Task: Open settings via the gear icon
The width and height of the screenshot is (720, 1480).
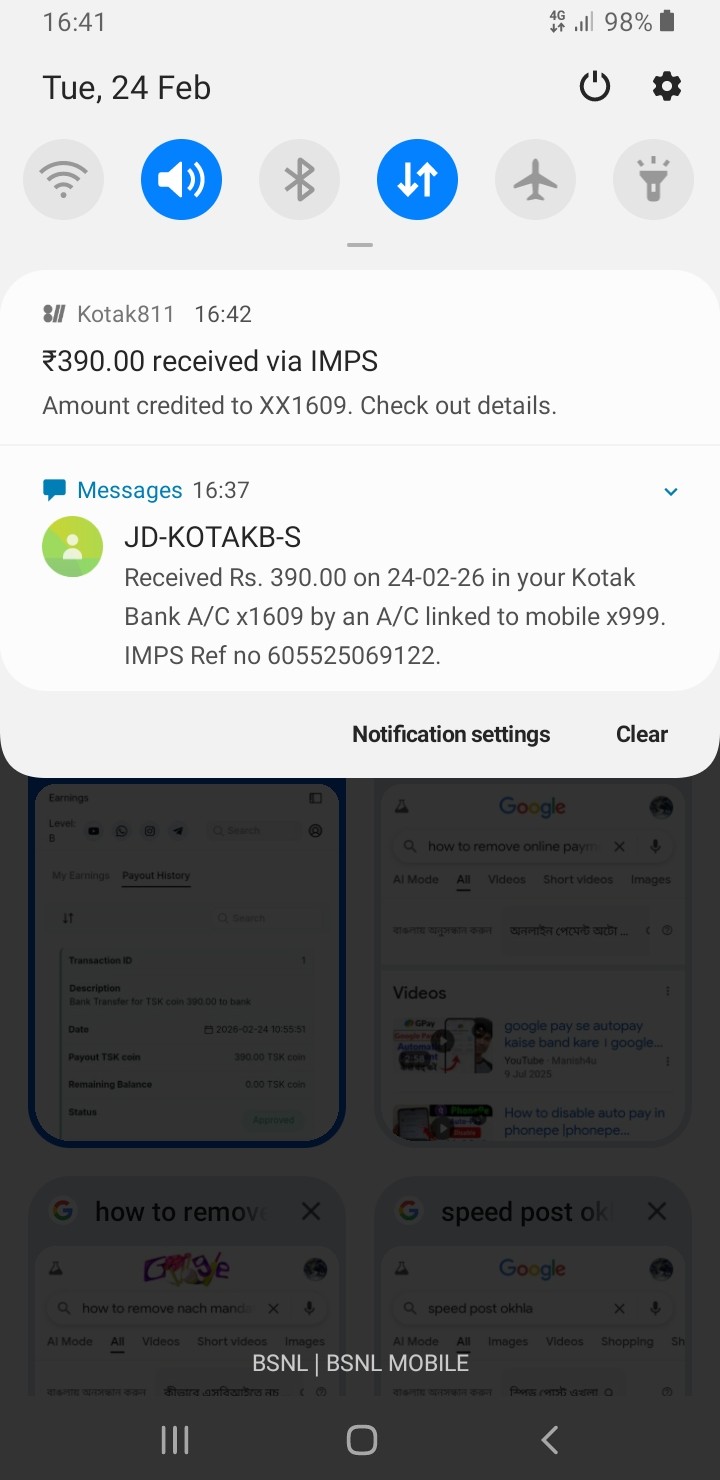Action: (x=667, y=87)
